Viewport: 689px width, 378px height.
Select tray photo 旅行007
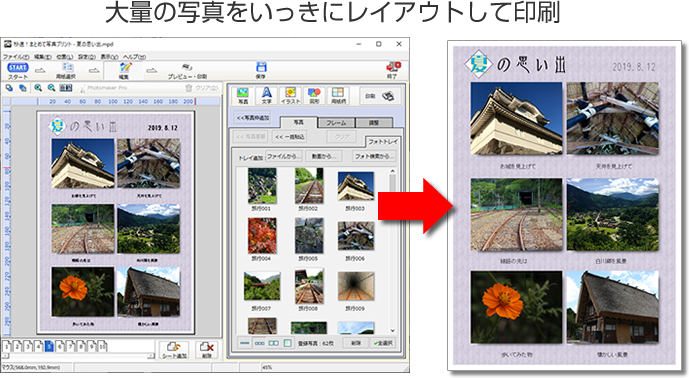262,286
